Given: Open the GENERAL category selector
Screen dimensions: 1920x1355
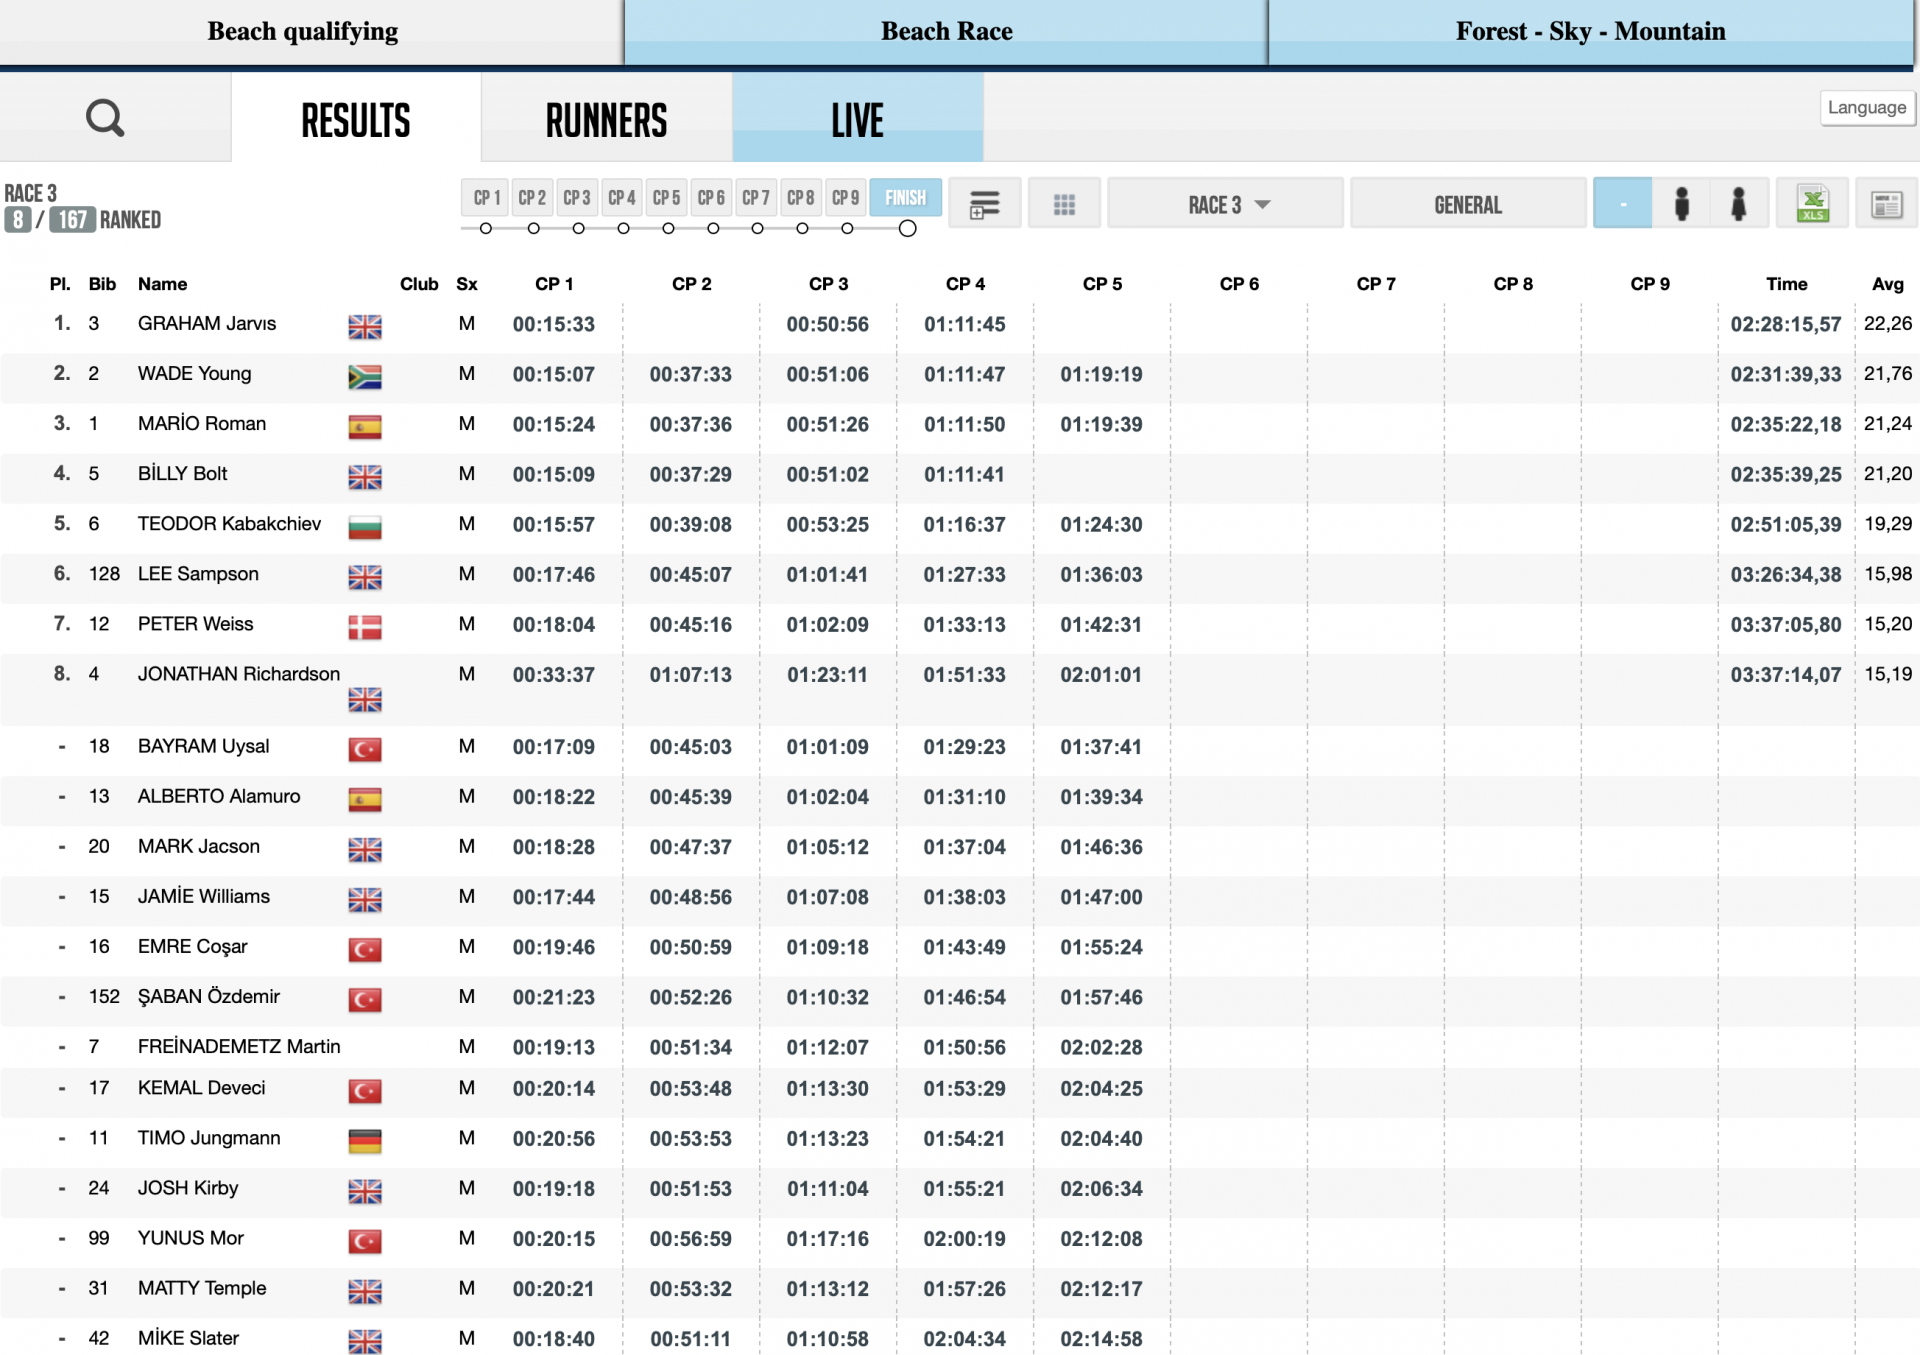Looking at the screenshot, I should pyautogui.click(x=1467, y=204).
